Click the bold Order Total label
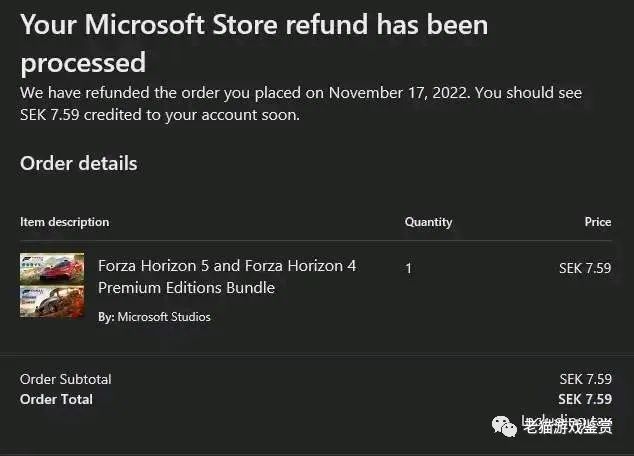Viewport: 634px width, 456px height. point(56,399)
